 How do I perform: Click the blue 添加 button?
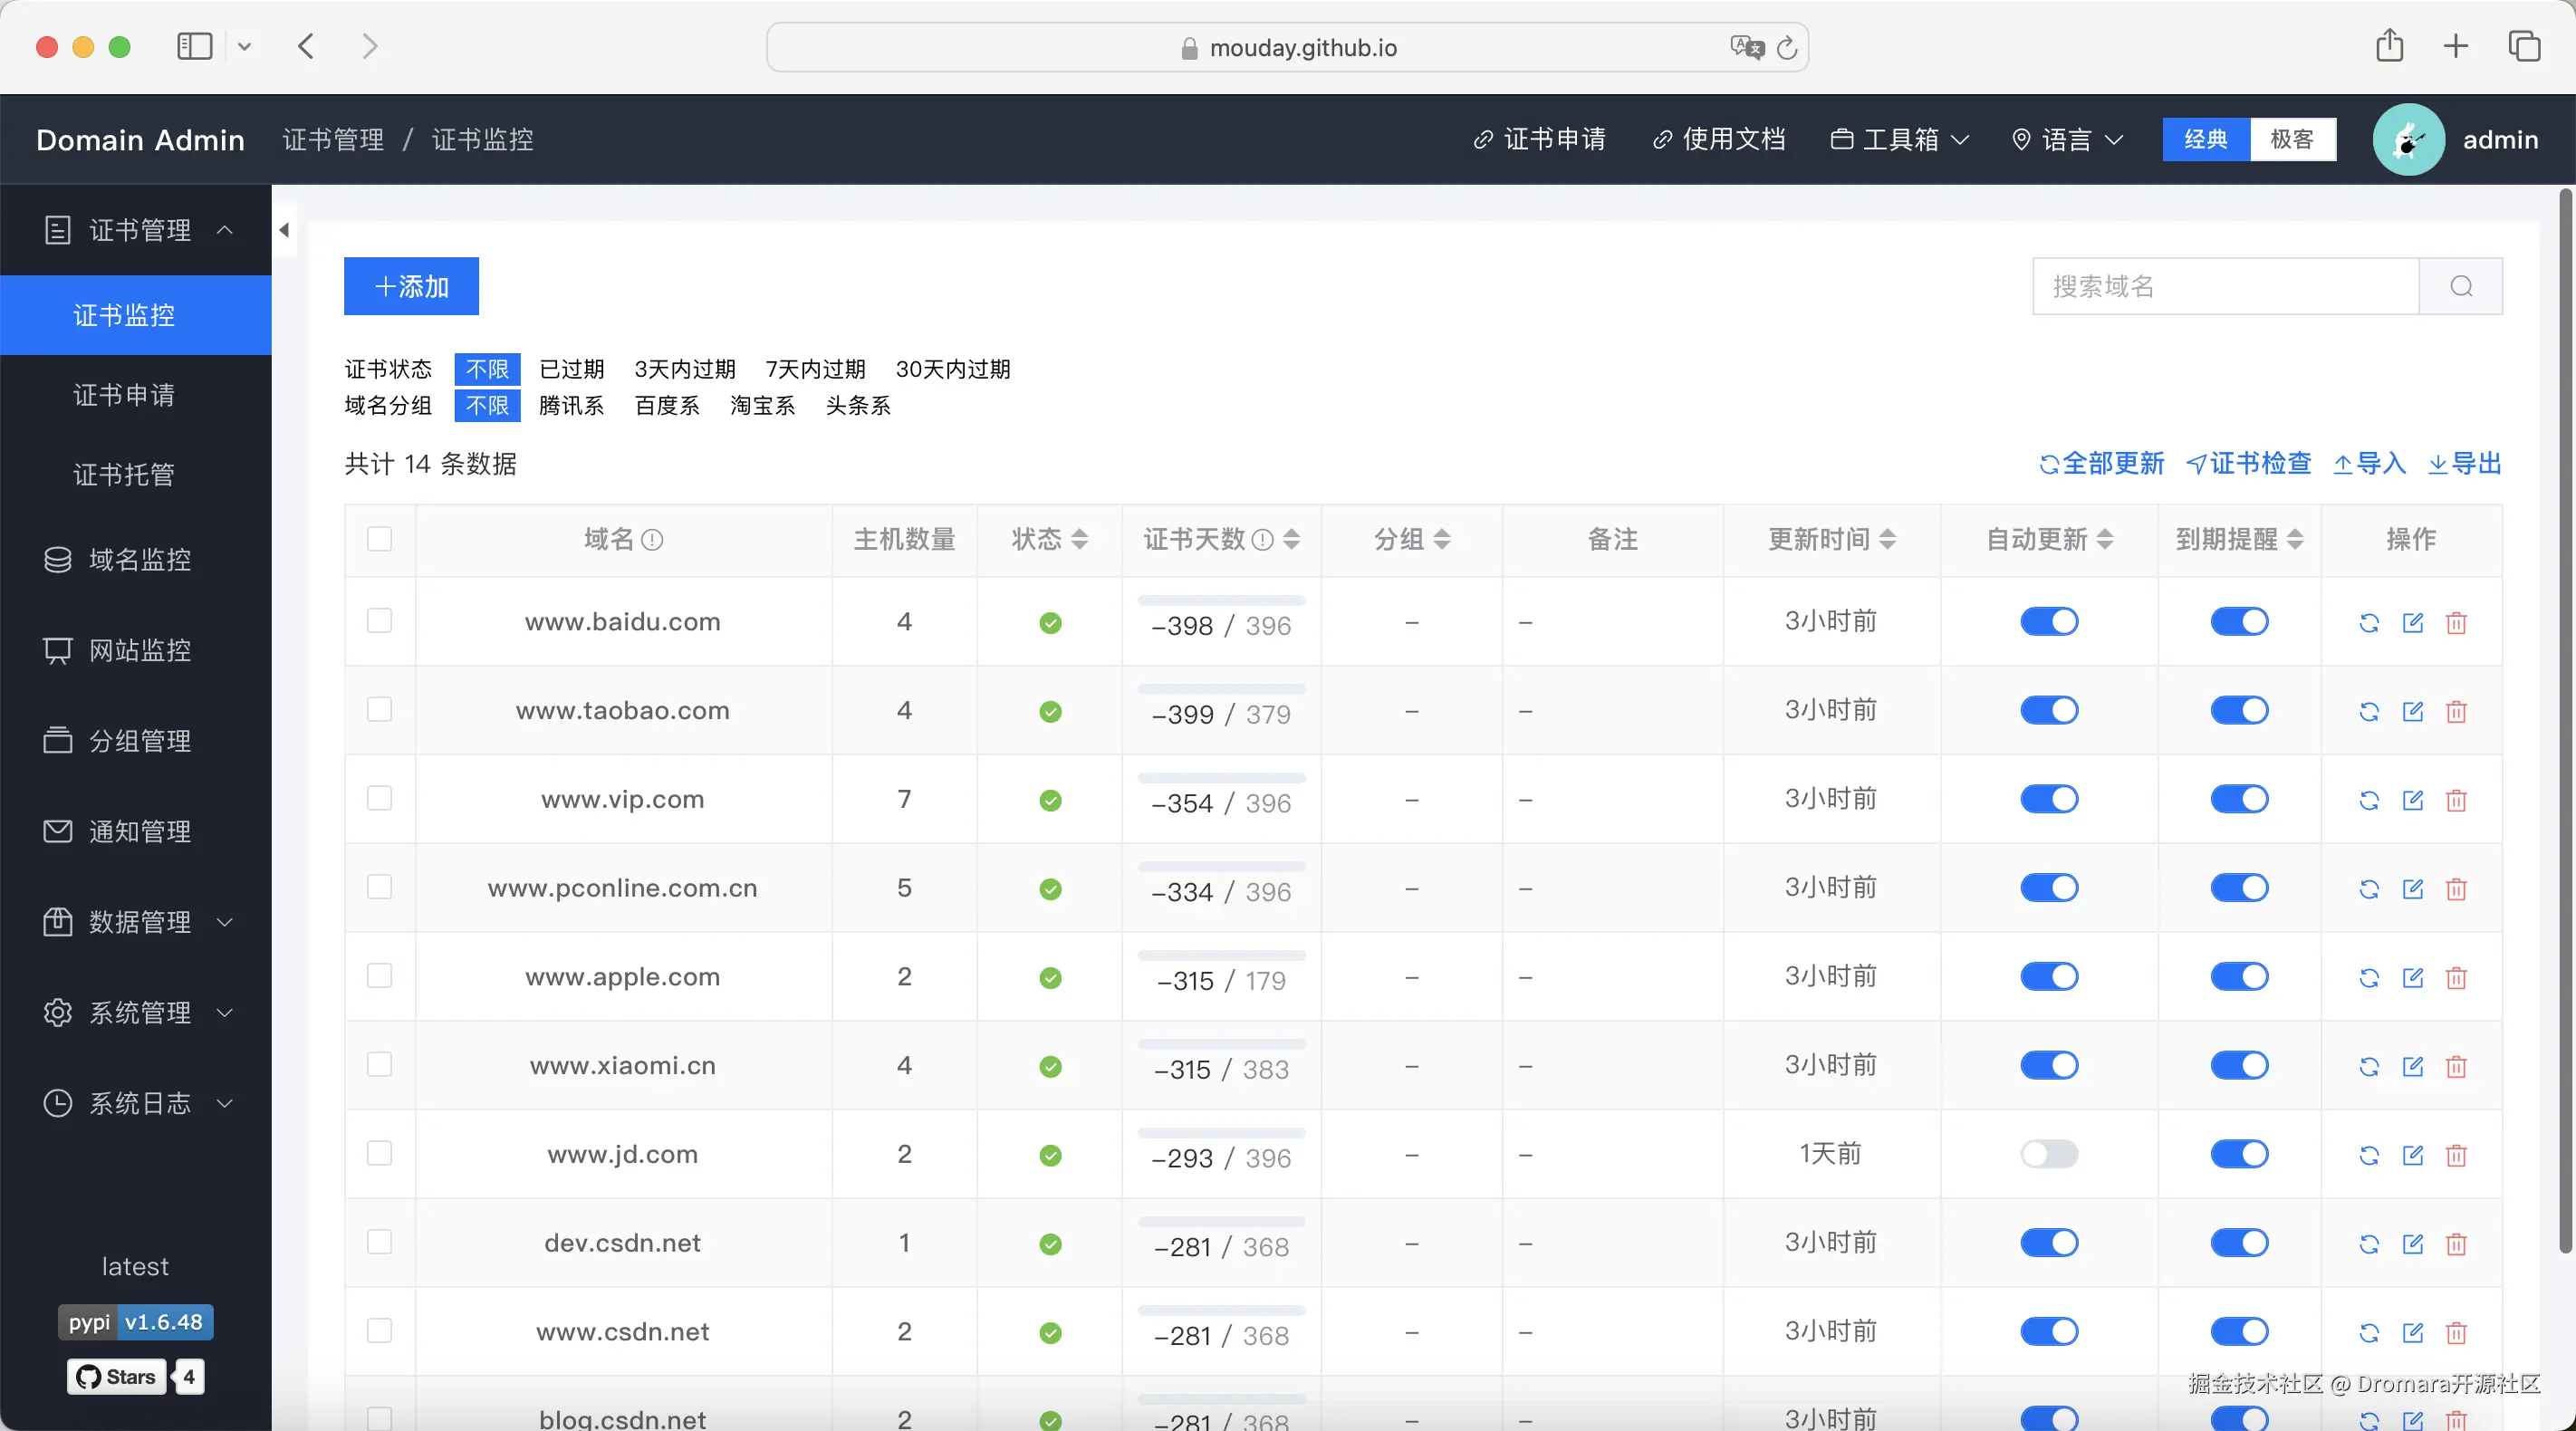411,287
